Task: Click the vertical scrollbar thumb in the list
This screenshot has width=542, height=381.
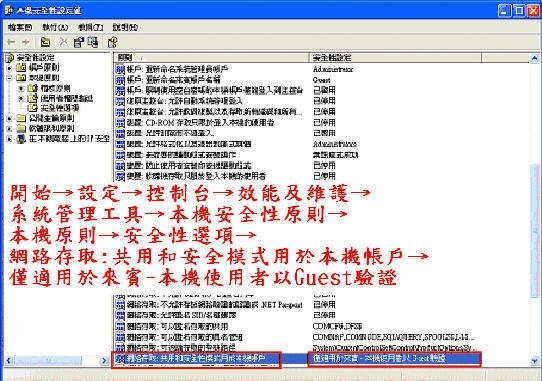Action: [x=534, y=231]
